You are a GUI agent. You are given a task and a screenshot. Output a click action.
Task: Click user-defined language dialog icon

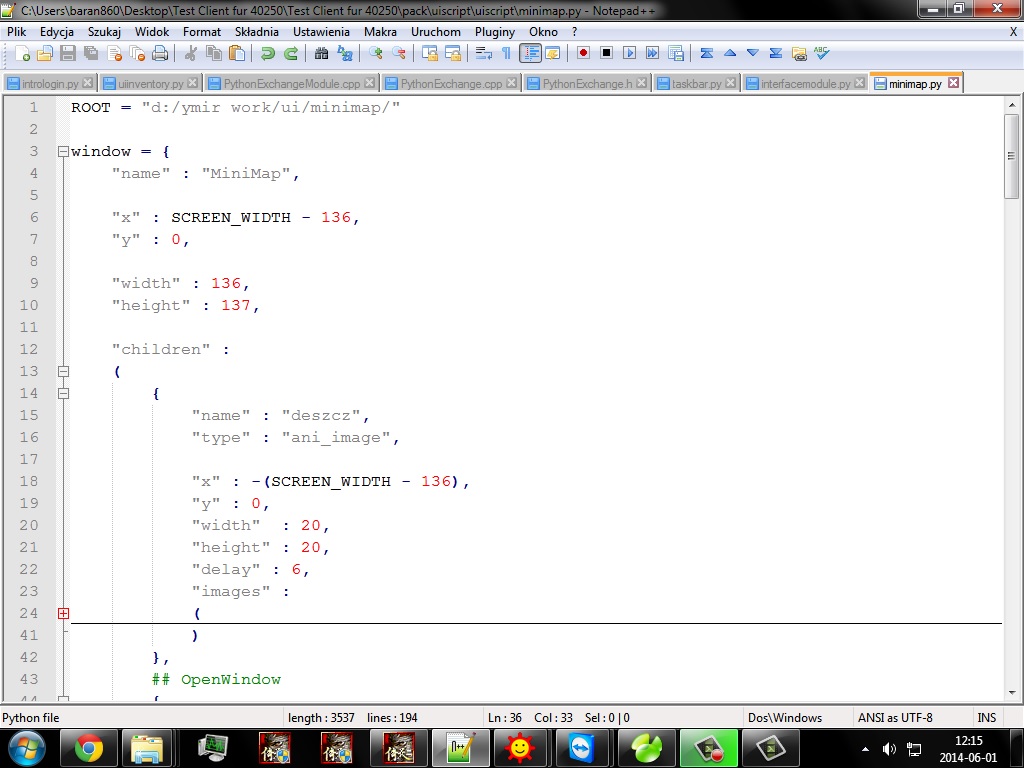[x=552, y=54]
